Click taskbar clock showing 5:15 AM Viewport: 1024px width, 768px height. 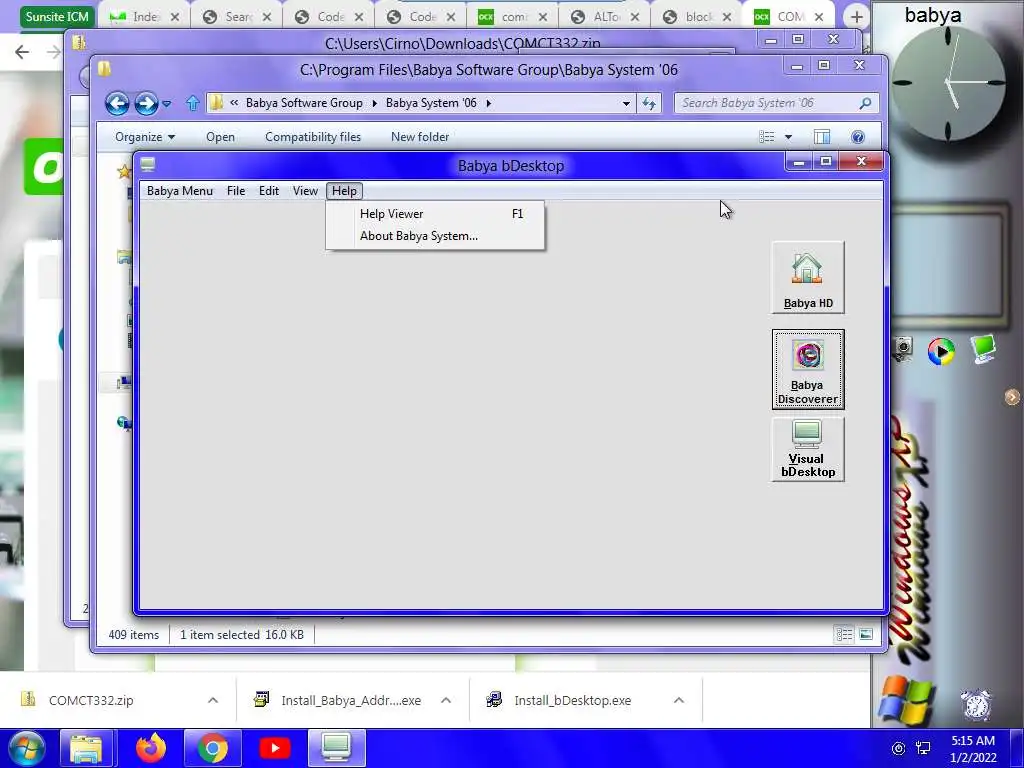(973, 749)
